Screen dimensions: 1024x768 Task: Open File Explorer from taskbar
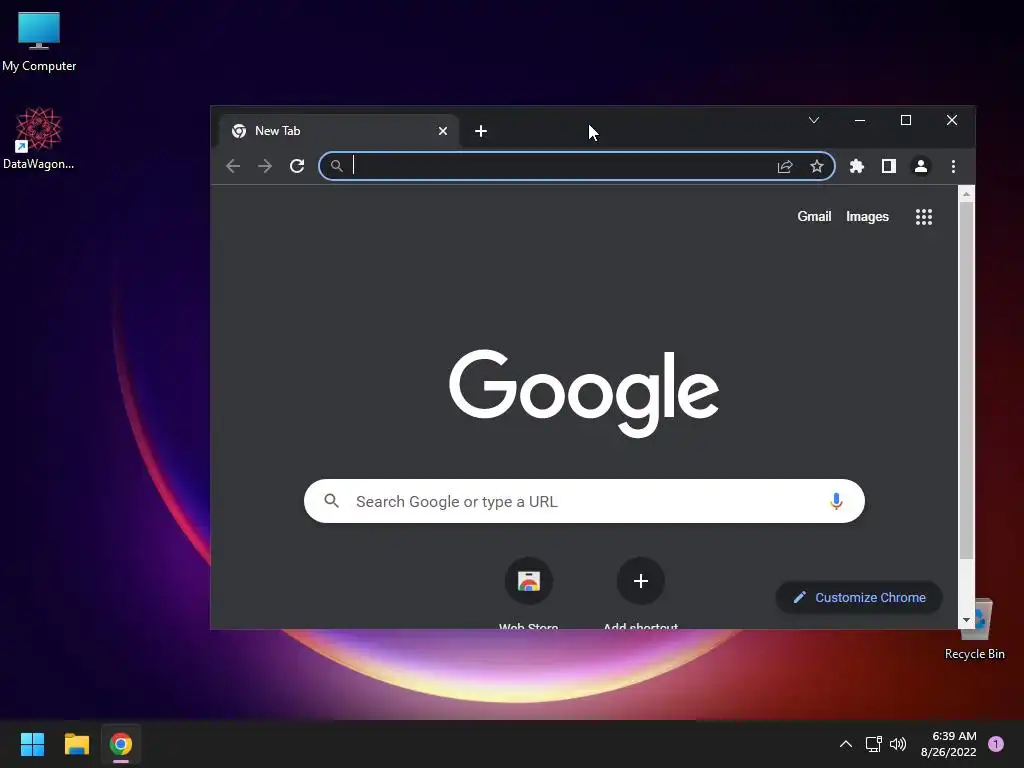(76, 744)
